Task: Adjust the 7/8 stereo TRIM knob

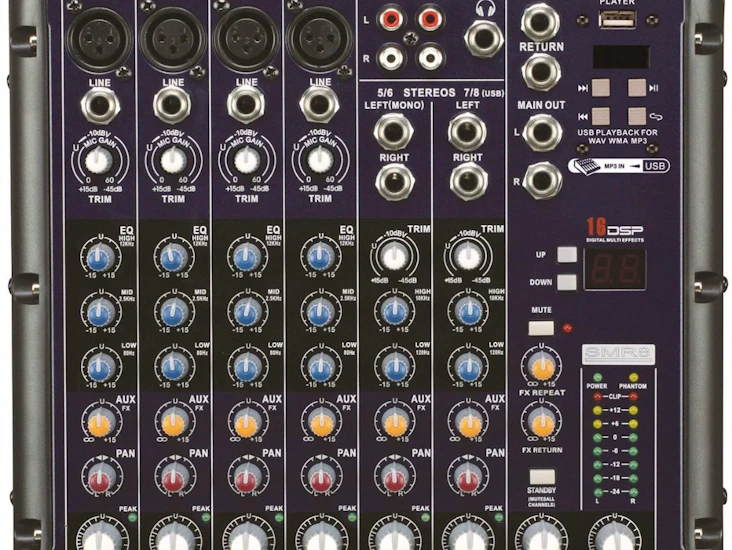Action: [x=468, y=256]
